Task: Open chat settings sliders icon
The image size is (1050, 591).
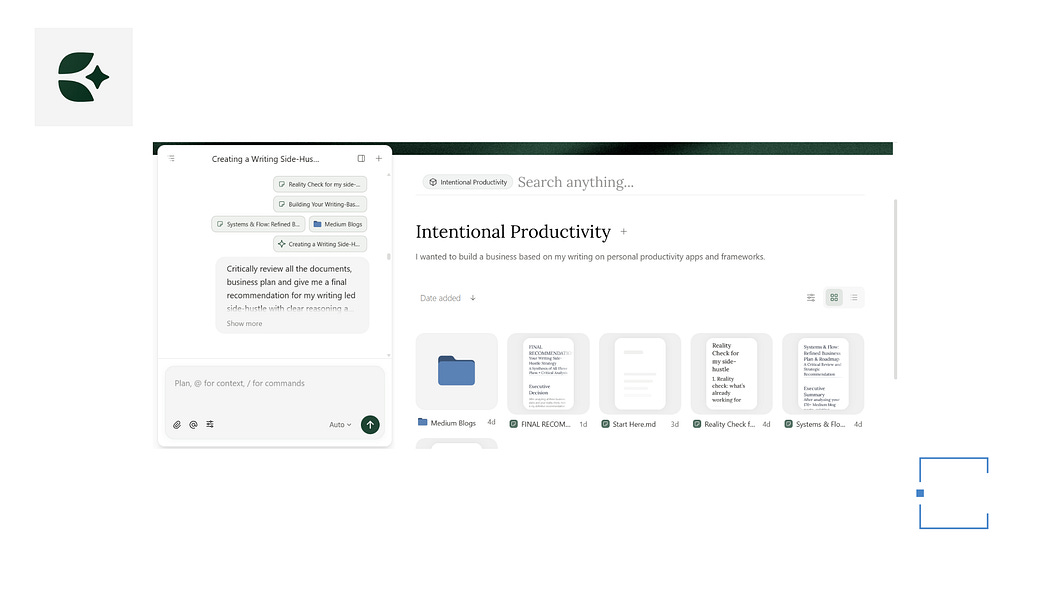Action: [210, 424]
